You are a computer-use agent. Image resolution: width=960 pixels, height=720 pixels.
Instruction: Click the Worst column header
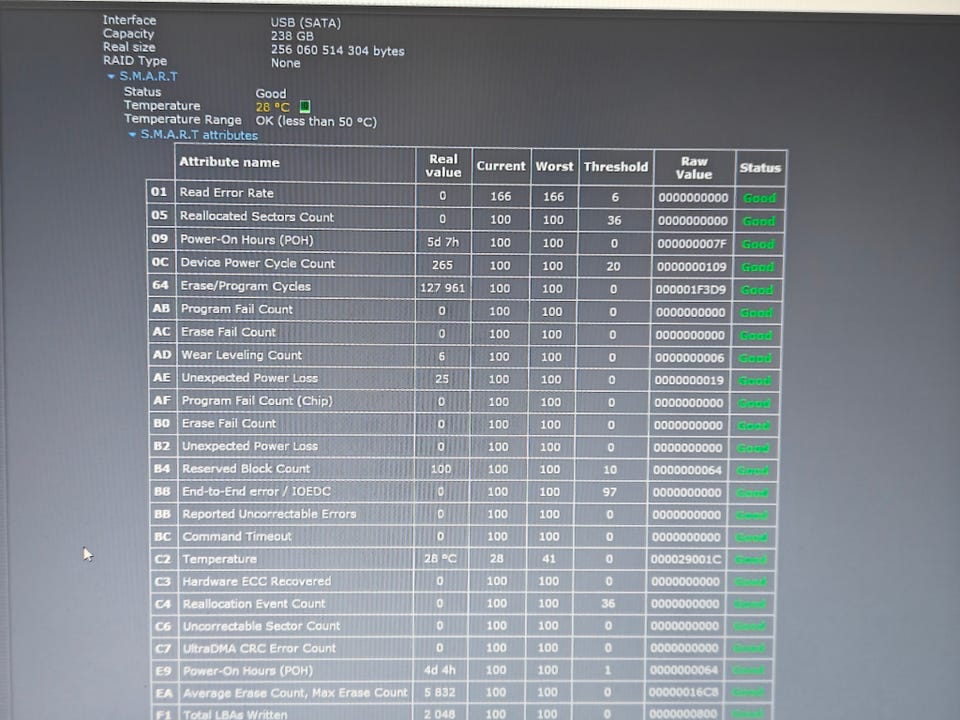554,167
